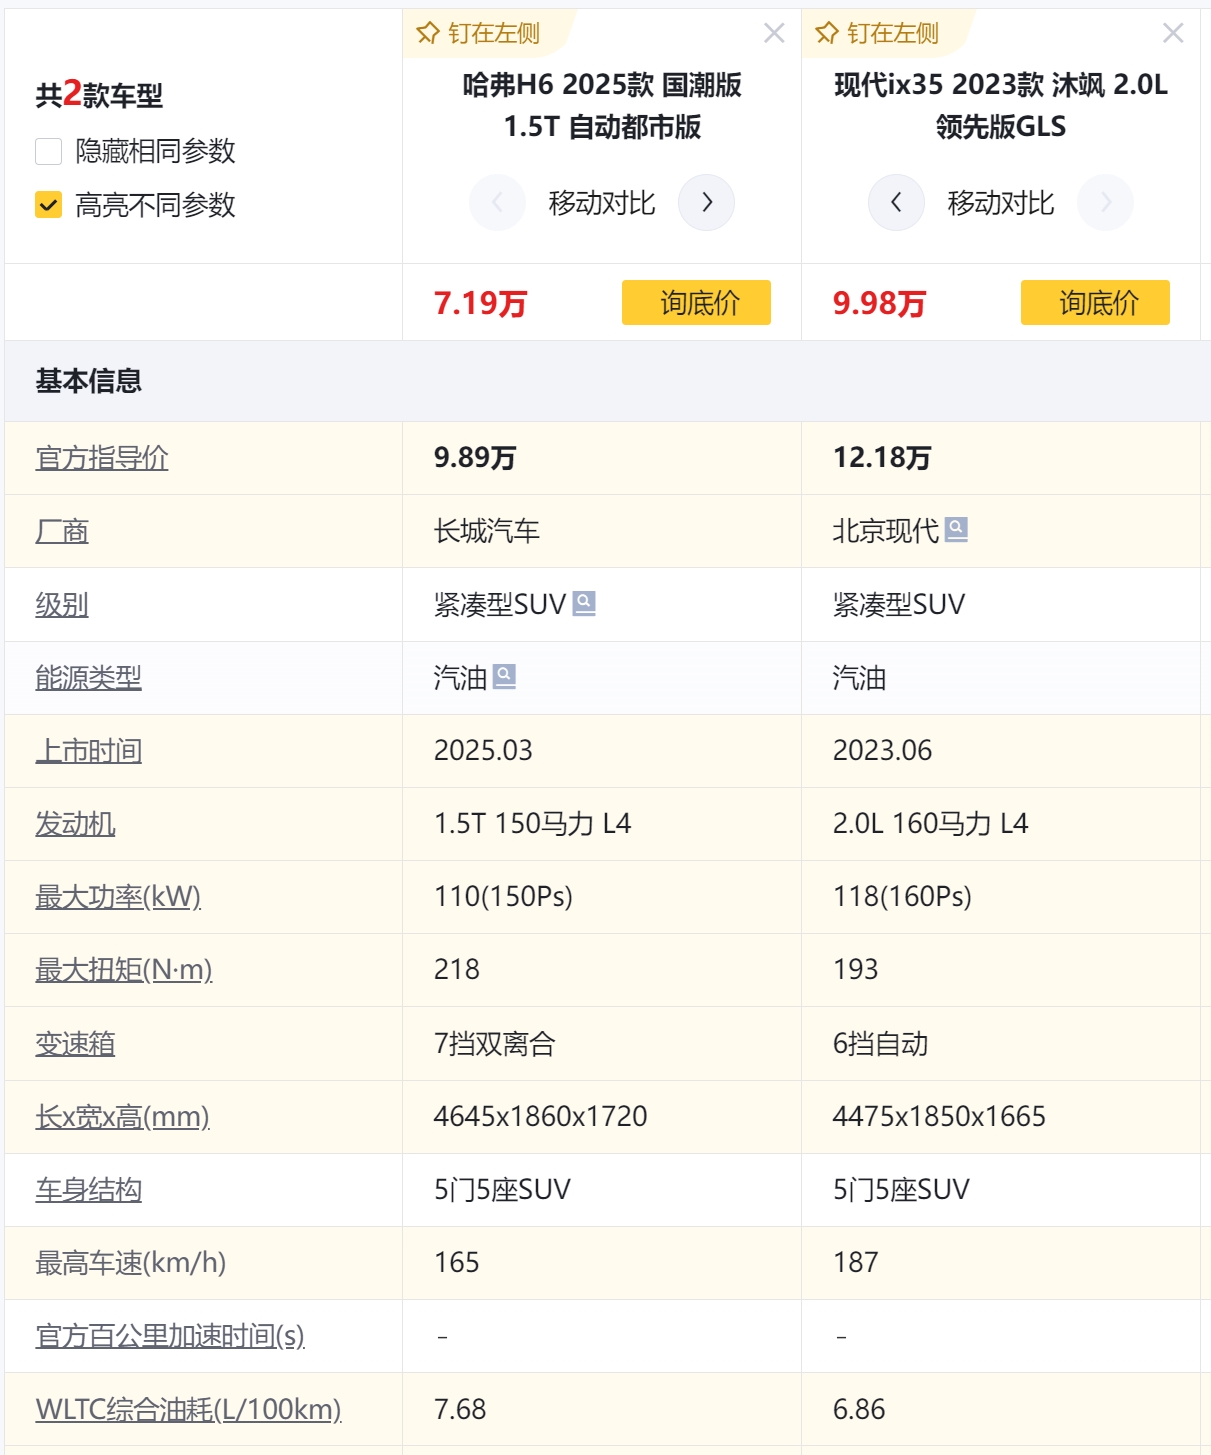The image size is (1211, 1455).
Task: Select the 12.18万 official guide price
Action: coord(882,458)
